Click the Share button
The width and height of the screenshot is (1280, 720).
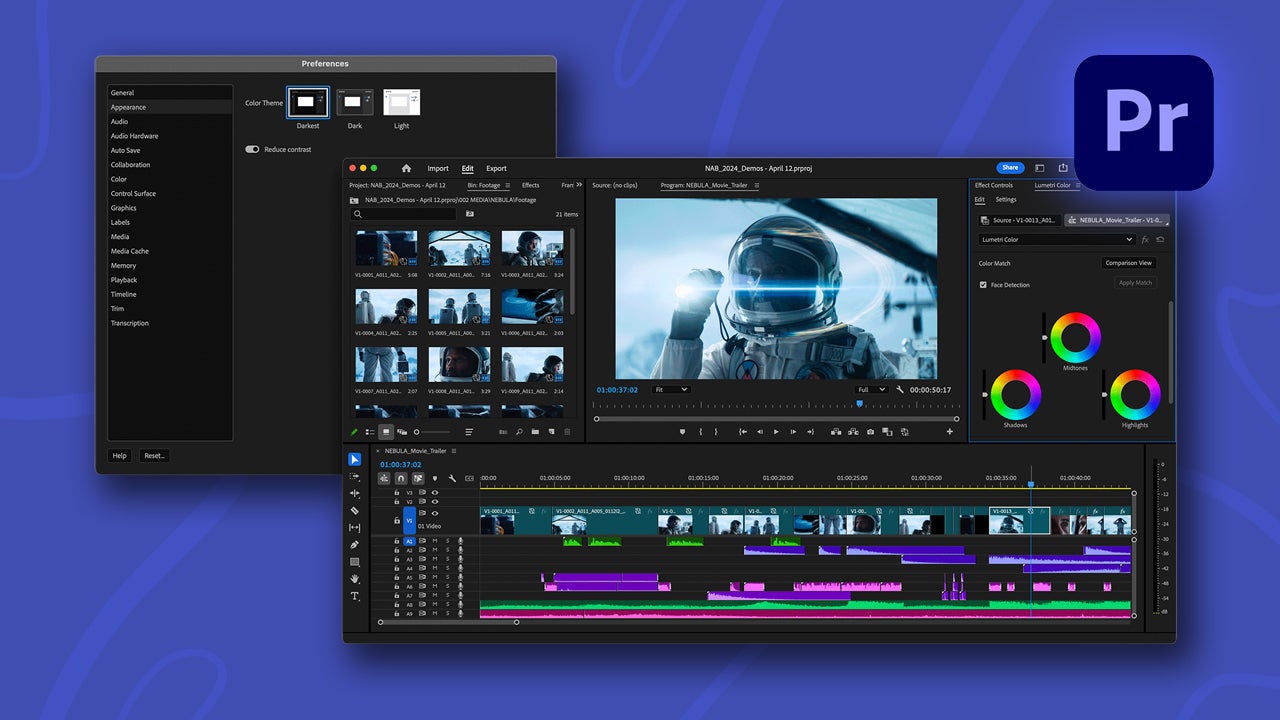pos(1010,168)
